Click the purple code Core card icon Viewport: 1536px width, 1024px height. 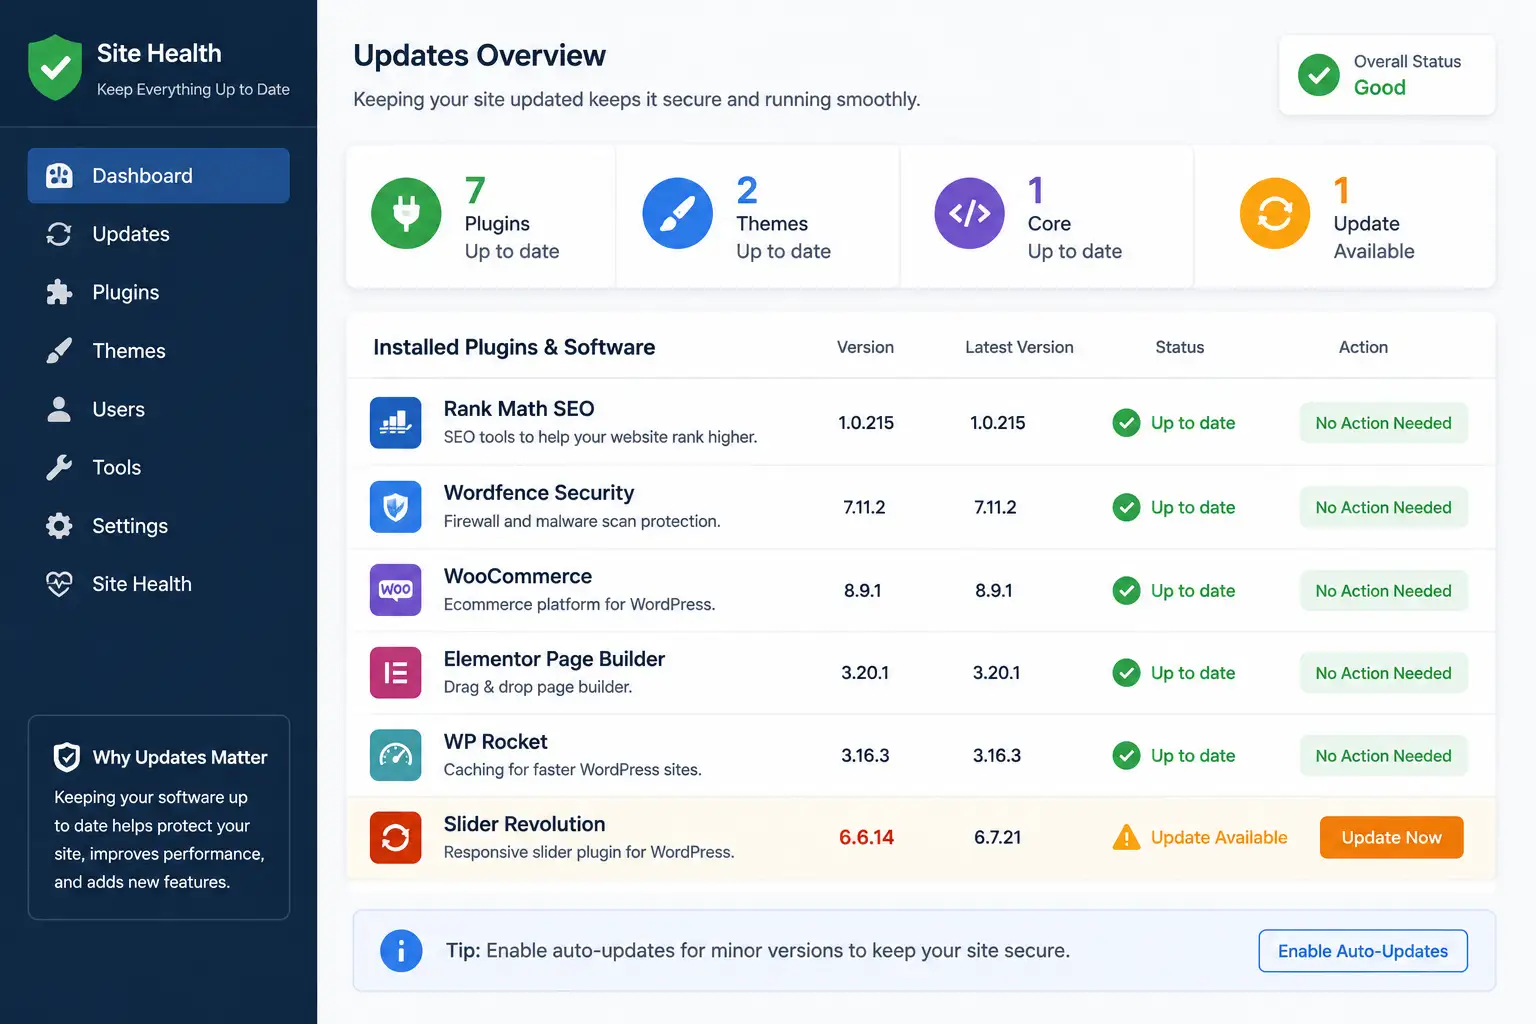pos(969,213)
